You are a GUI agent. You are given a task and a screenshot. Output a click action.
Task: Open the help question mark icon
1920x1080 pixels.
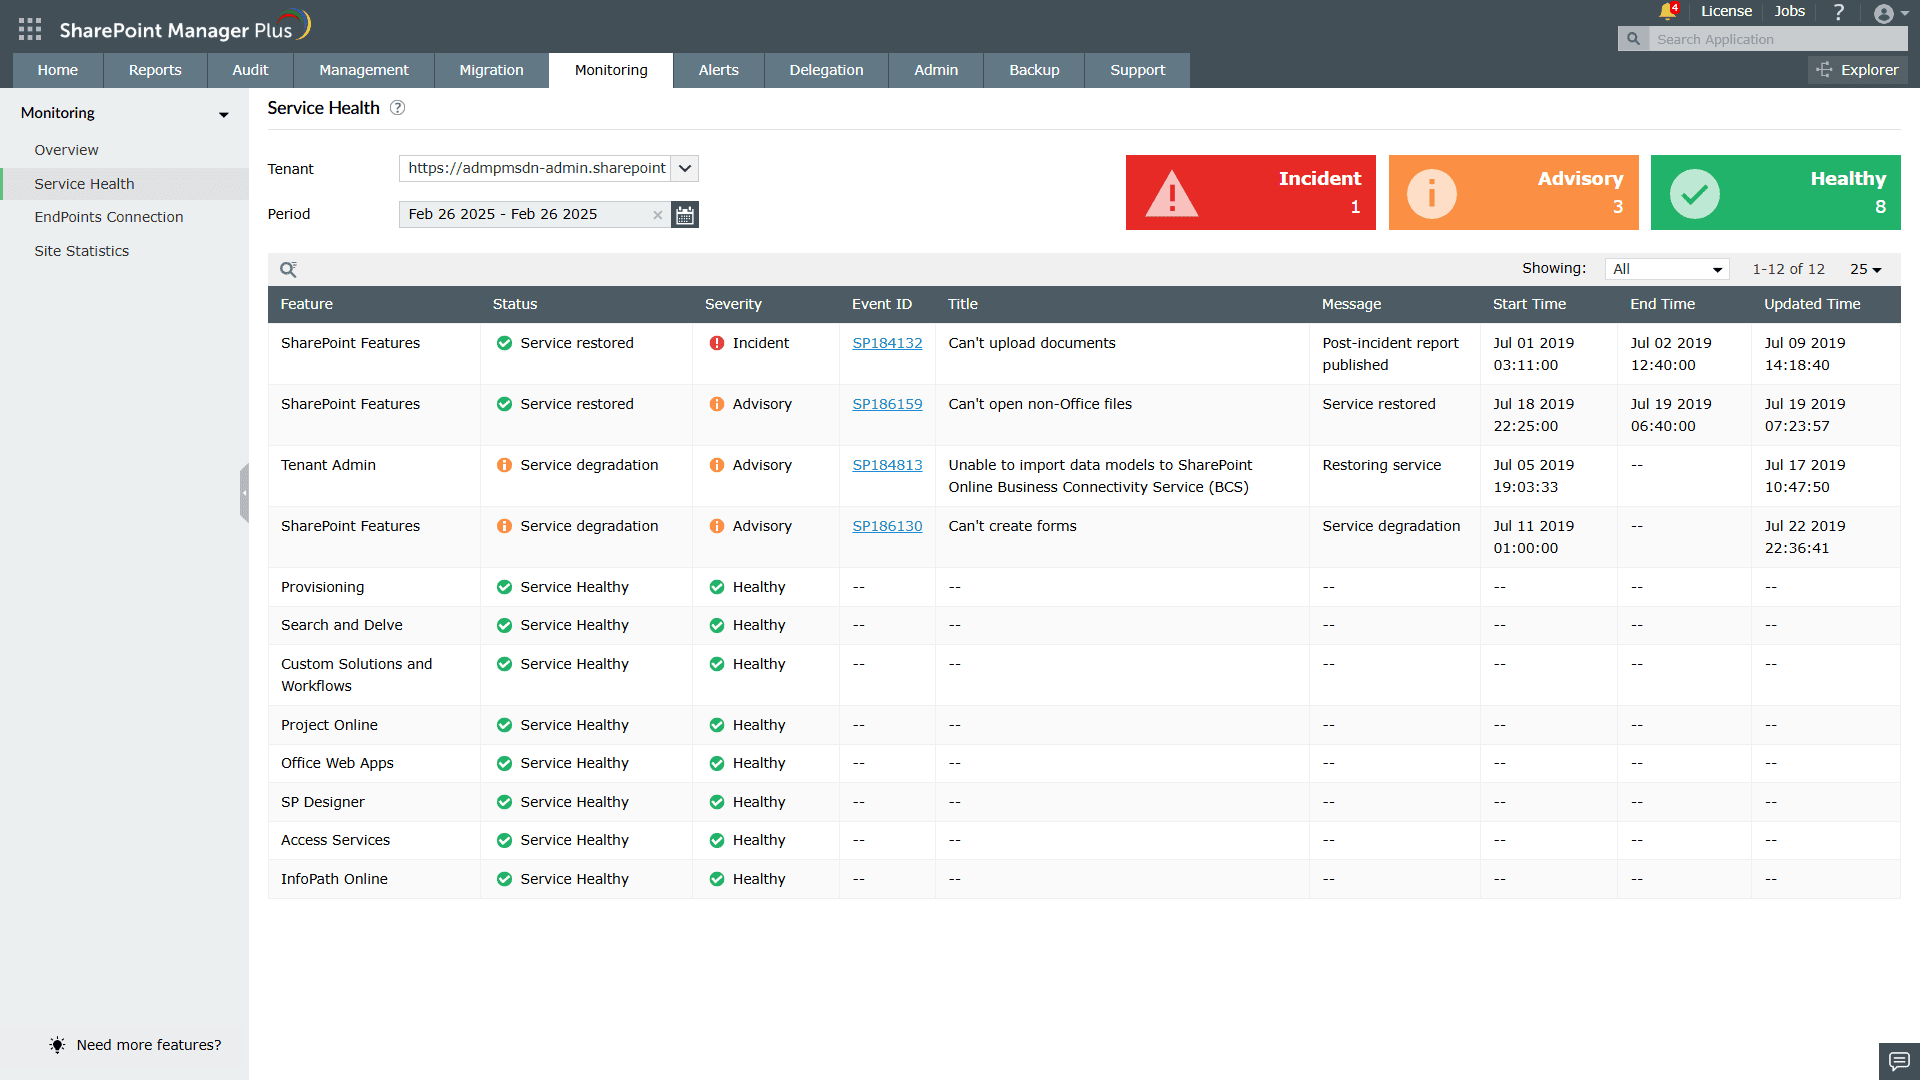click(1838, 12)
